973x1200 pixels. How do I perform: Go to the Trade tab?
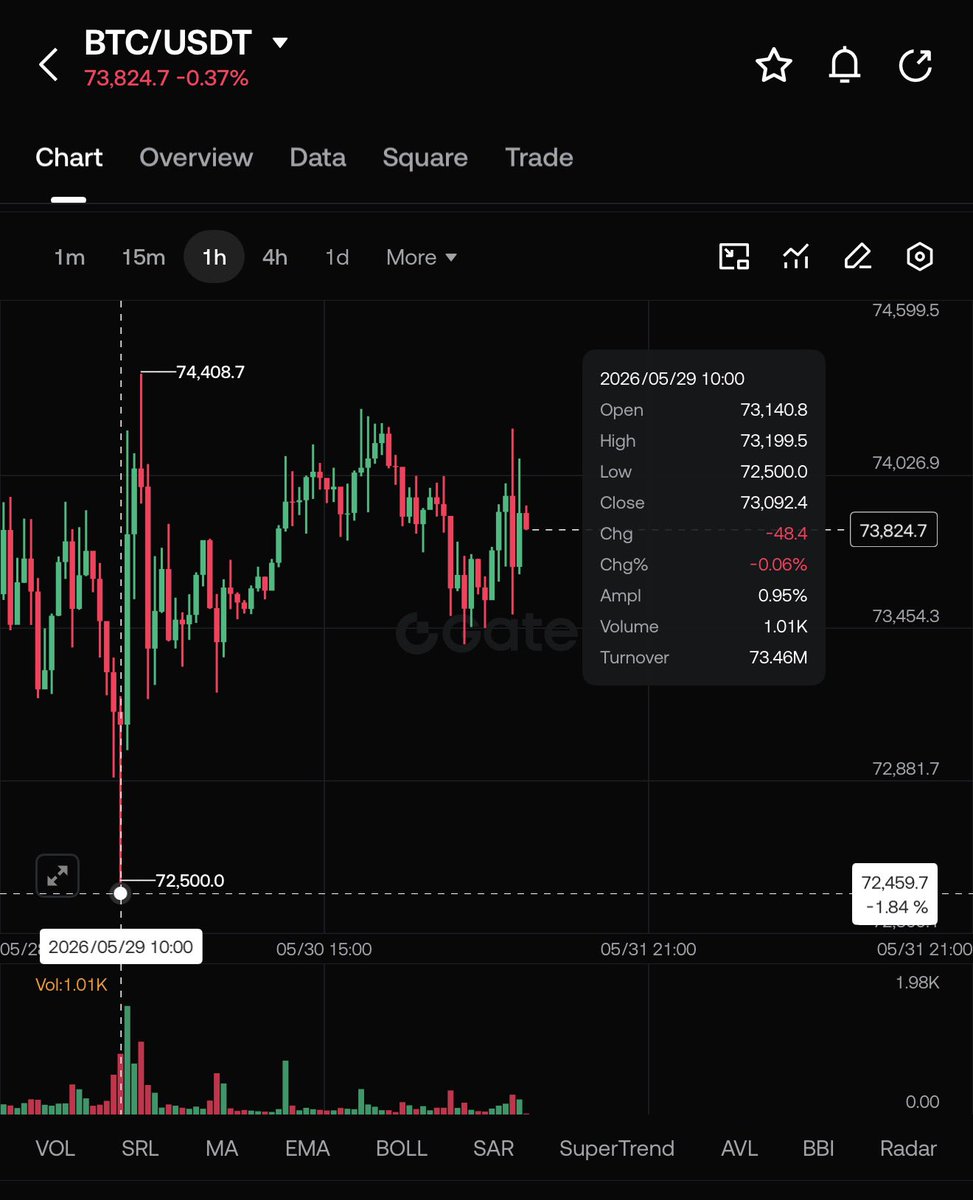[539, 157]
